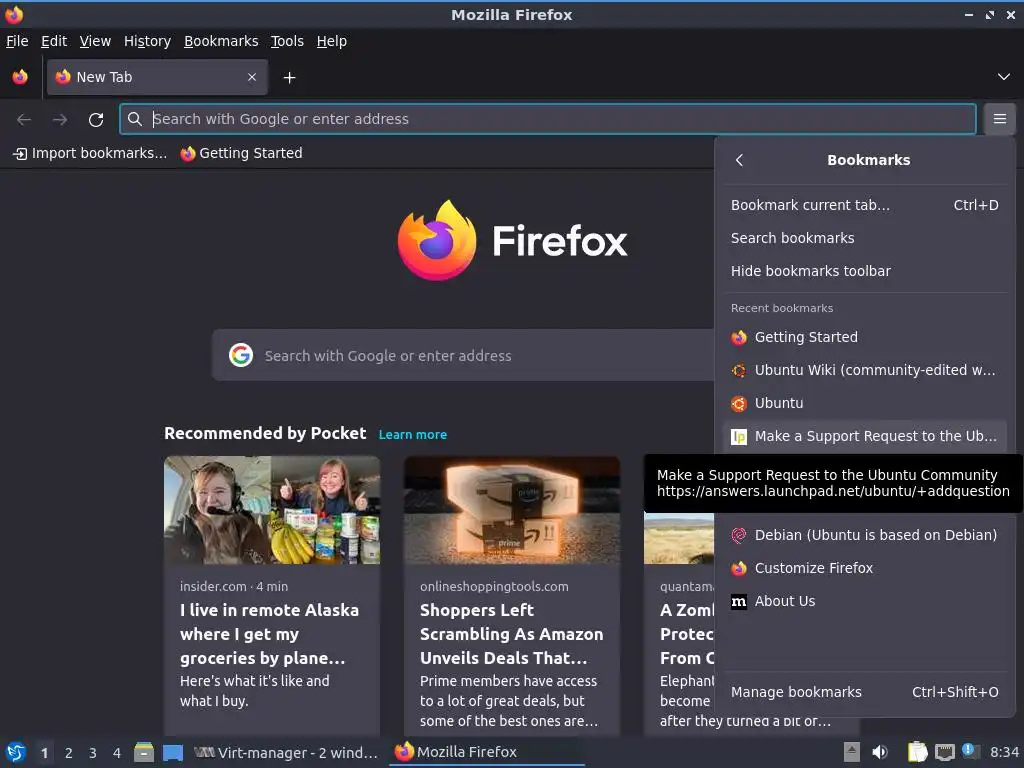
Task: Select Hide bookmarks toolbar
Action: coord(865,271)
